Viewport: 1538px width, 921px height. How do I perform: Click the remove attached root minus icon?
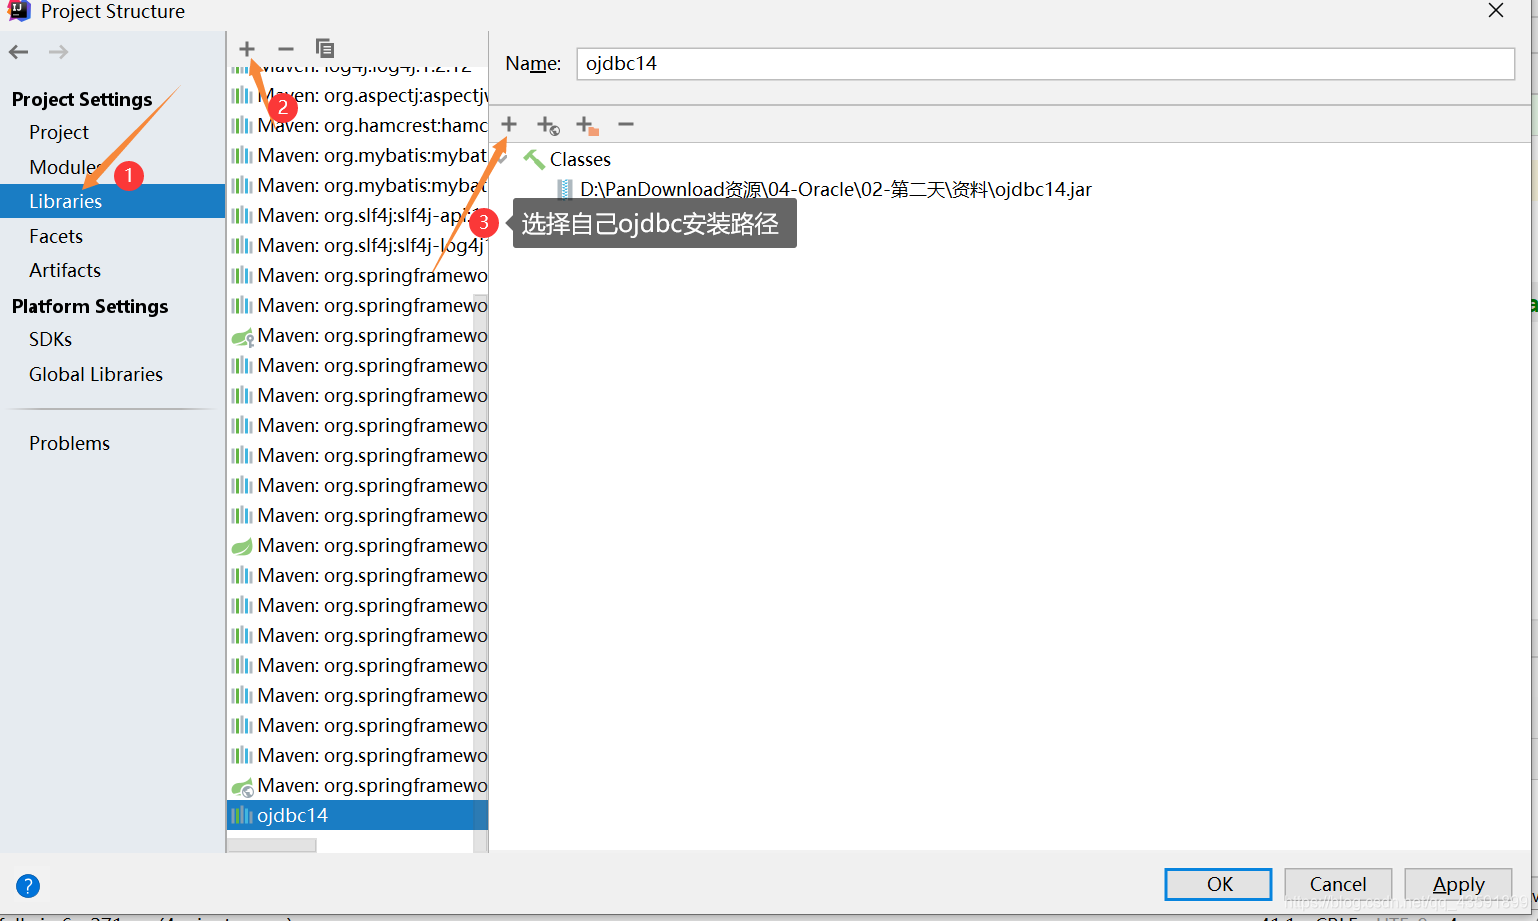click(x=625, y=124)
